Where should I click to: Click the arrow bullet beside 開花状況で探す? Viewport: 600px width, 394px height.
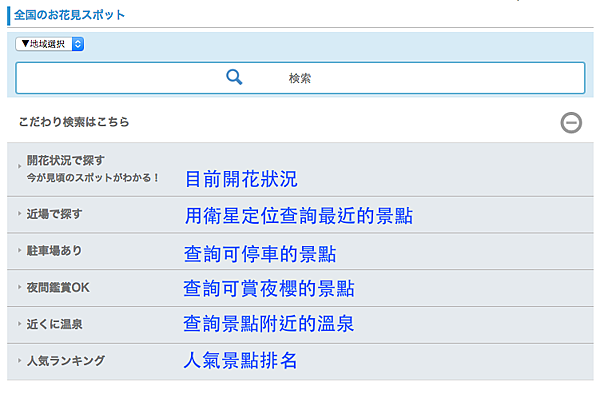click(x=19, y=166)
